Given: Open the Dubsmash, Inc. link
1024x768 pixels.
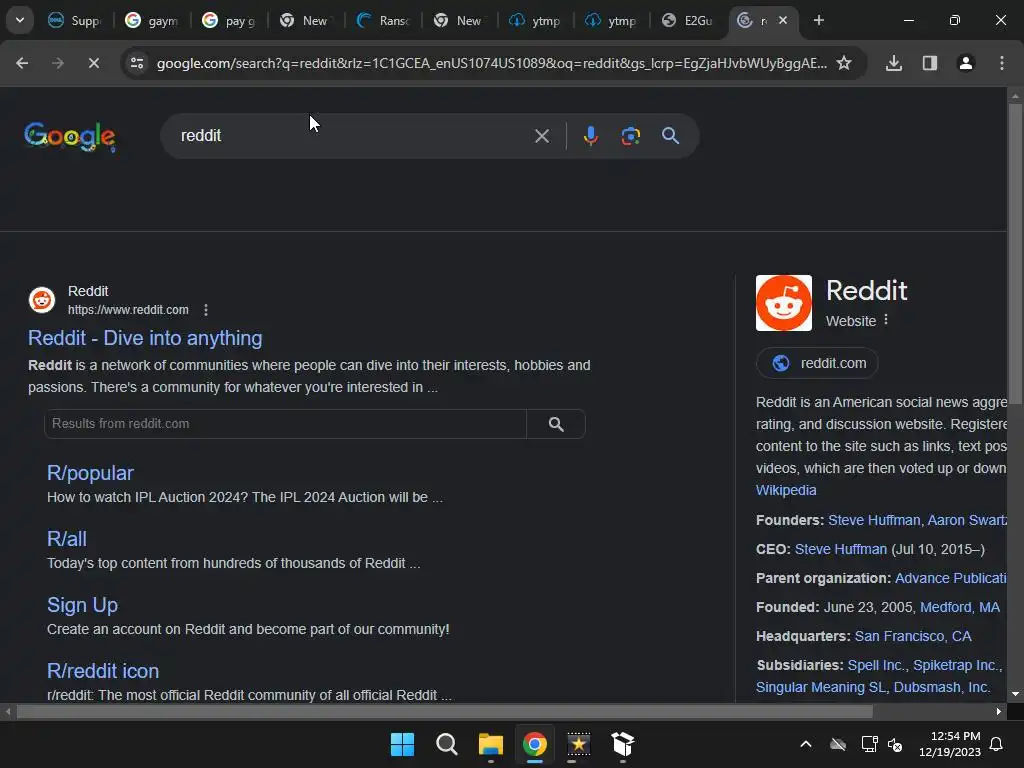Looking at the screenshot, I should click(x=941, y=687).
